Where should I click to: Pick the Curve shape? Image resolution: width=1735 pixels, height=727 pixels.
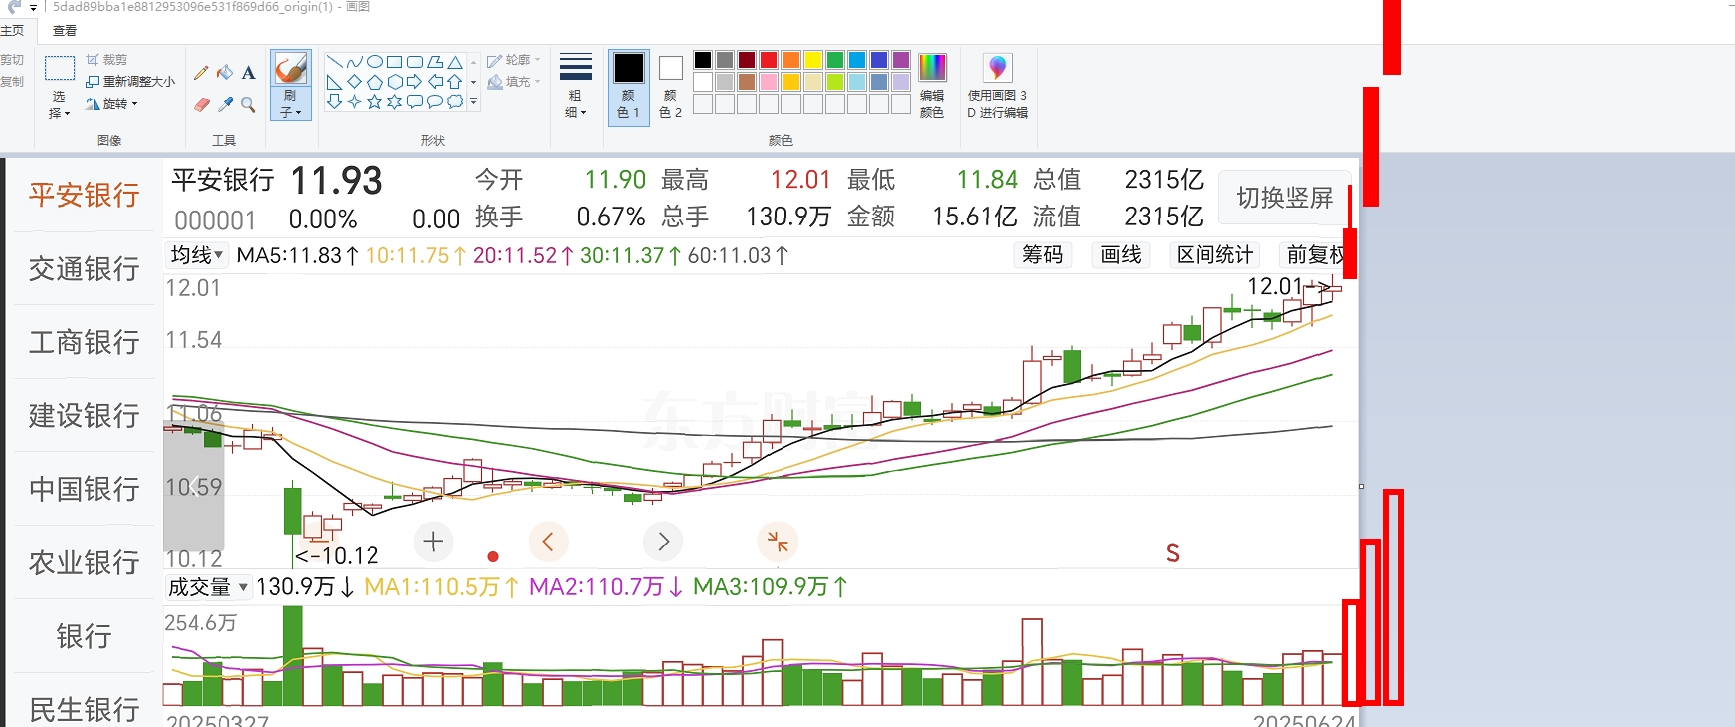pos(355,62)
